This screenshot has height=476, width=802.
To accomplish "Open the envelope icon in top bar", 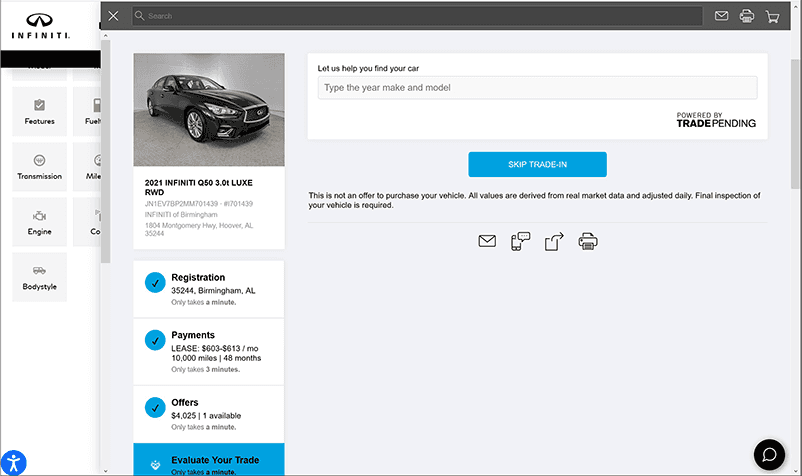I will coord(721,16).
